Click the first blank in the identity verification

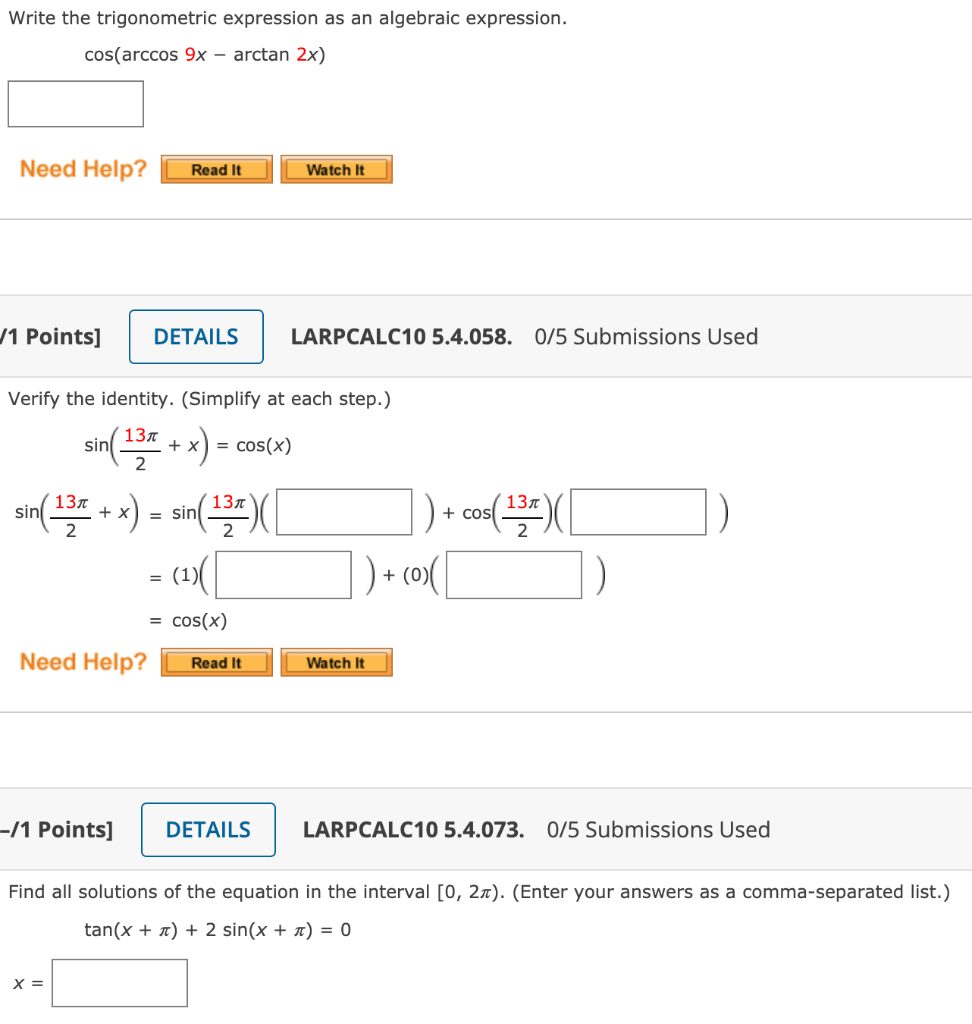[344, 512]
